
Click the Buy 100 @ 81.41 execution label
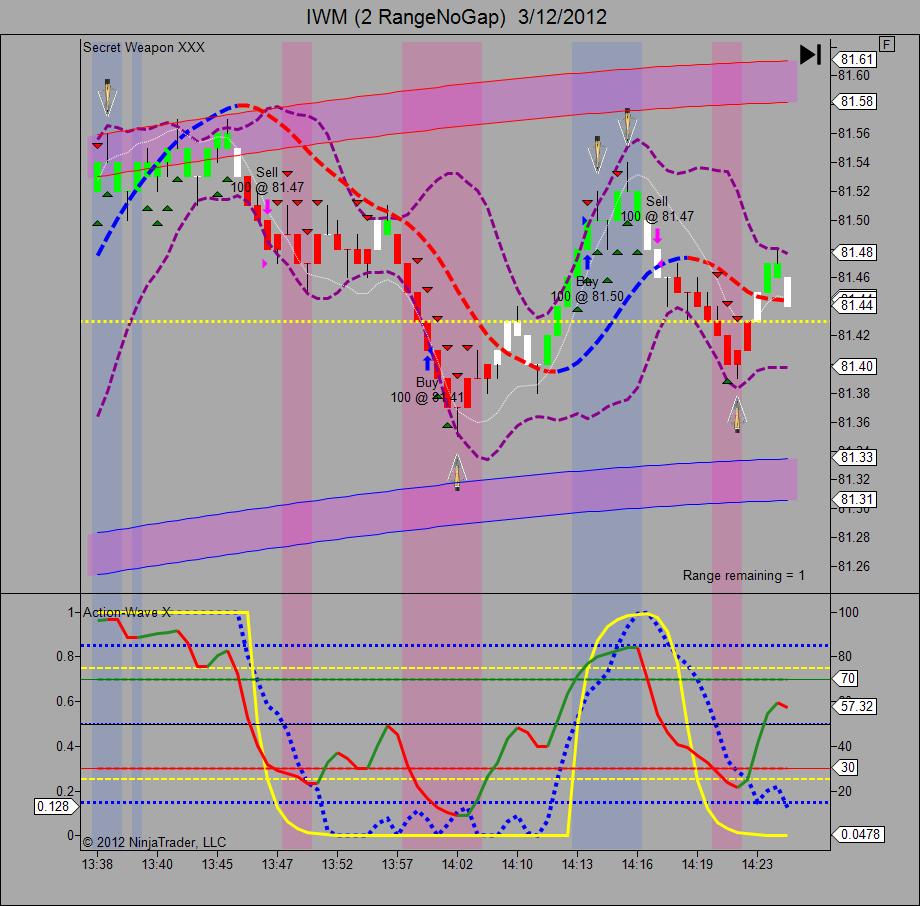click(x=427, y=390)
